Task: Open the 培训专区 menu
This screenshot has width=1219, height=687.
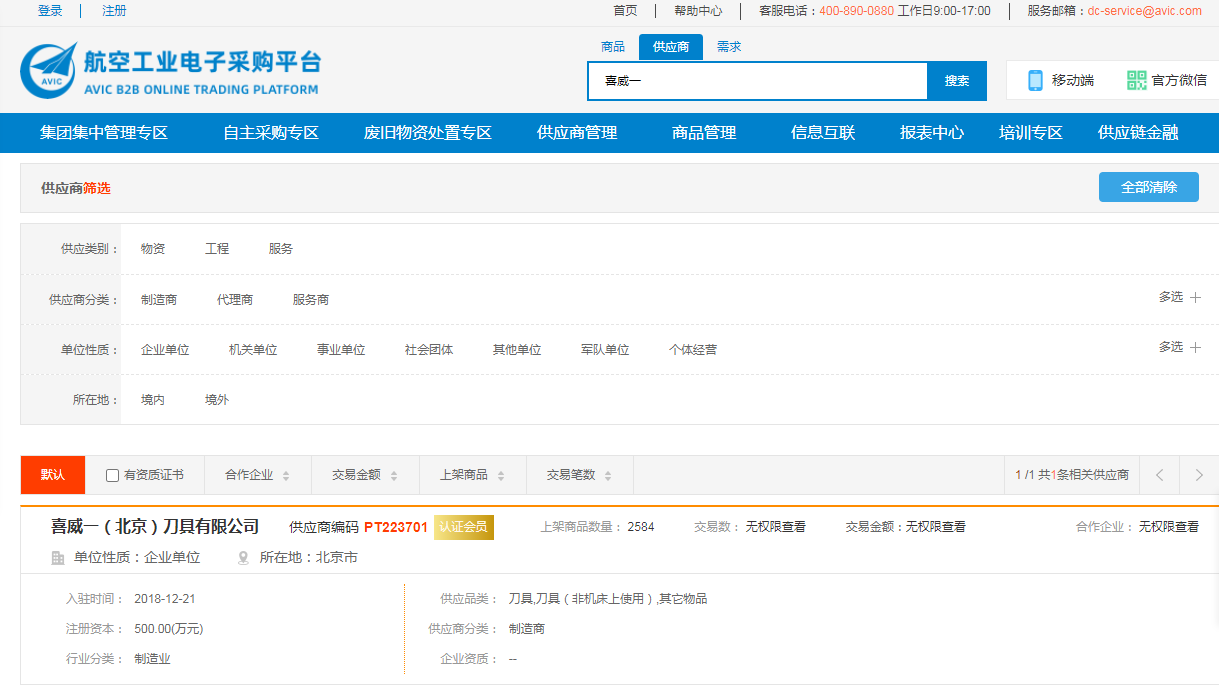Action: pyautogui.click(x=1031, y=133)
